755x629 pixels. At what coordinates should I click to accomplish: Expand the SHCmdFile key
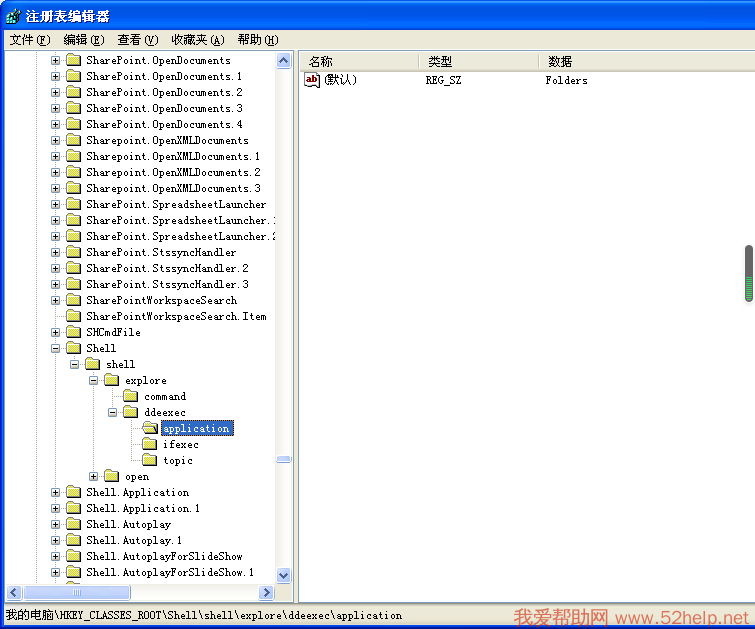tap(56, 332)
